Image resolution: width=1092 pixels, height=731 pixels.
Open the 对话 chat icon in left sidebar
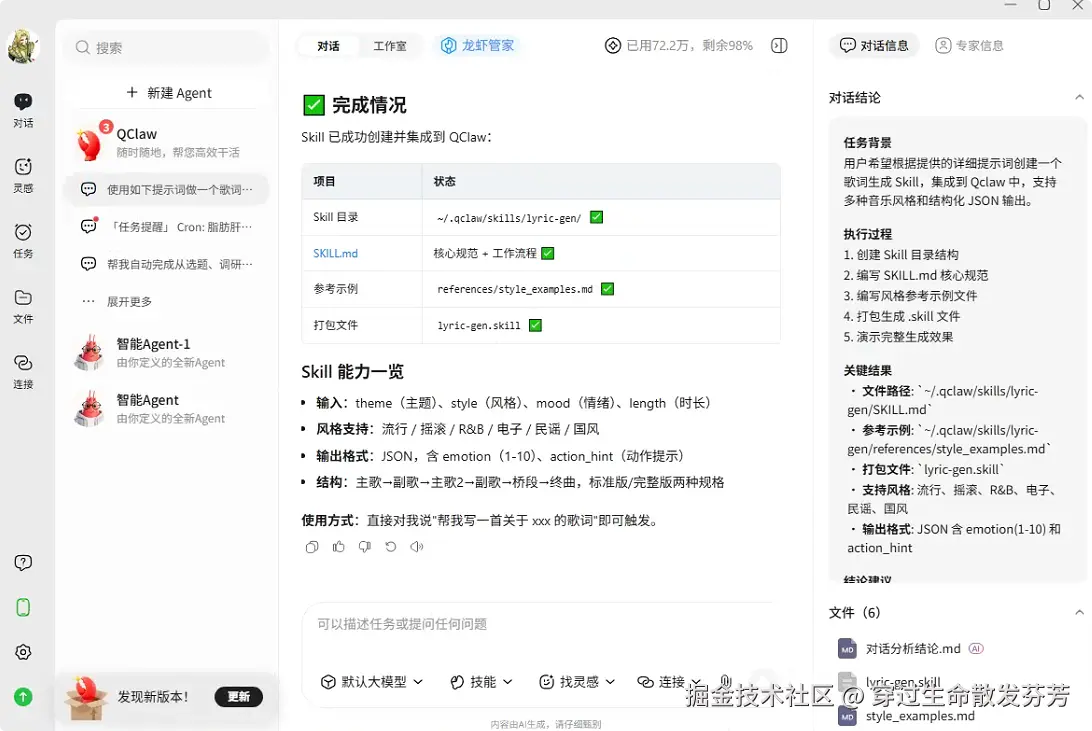[x=23, y=102]
